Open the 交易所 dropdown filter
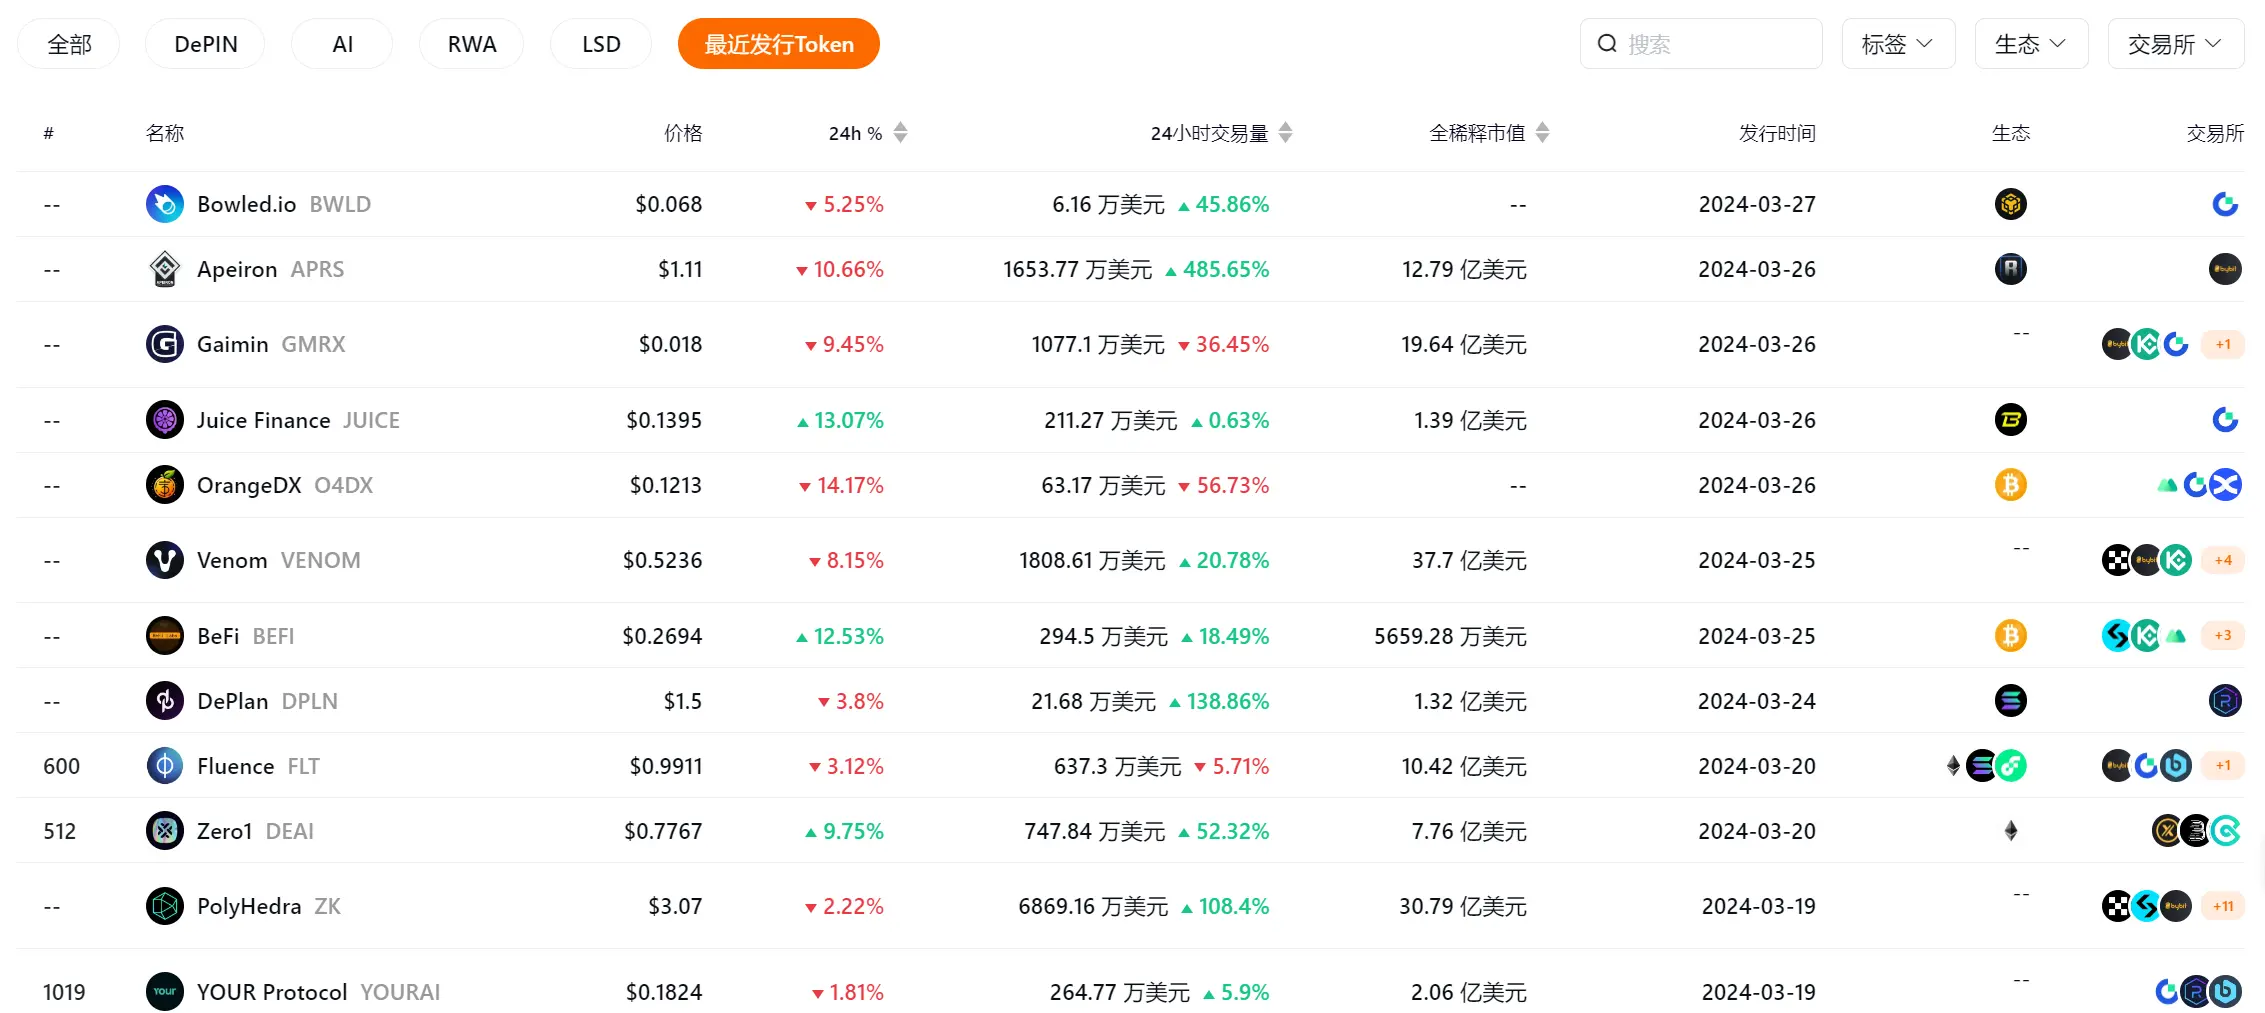This screenshot has height=1013, width=2265. click(2175, 44)
